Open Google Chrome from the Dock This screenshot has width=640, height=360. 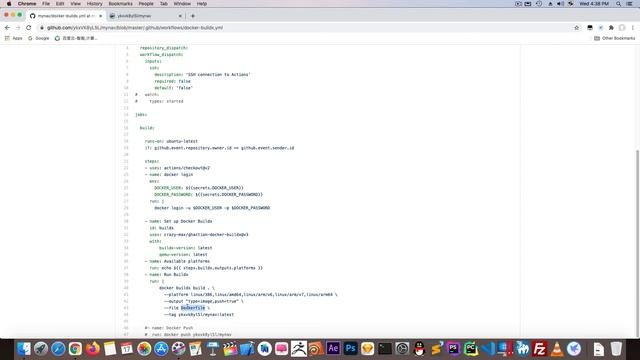tap(75, 349)
